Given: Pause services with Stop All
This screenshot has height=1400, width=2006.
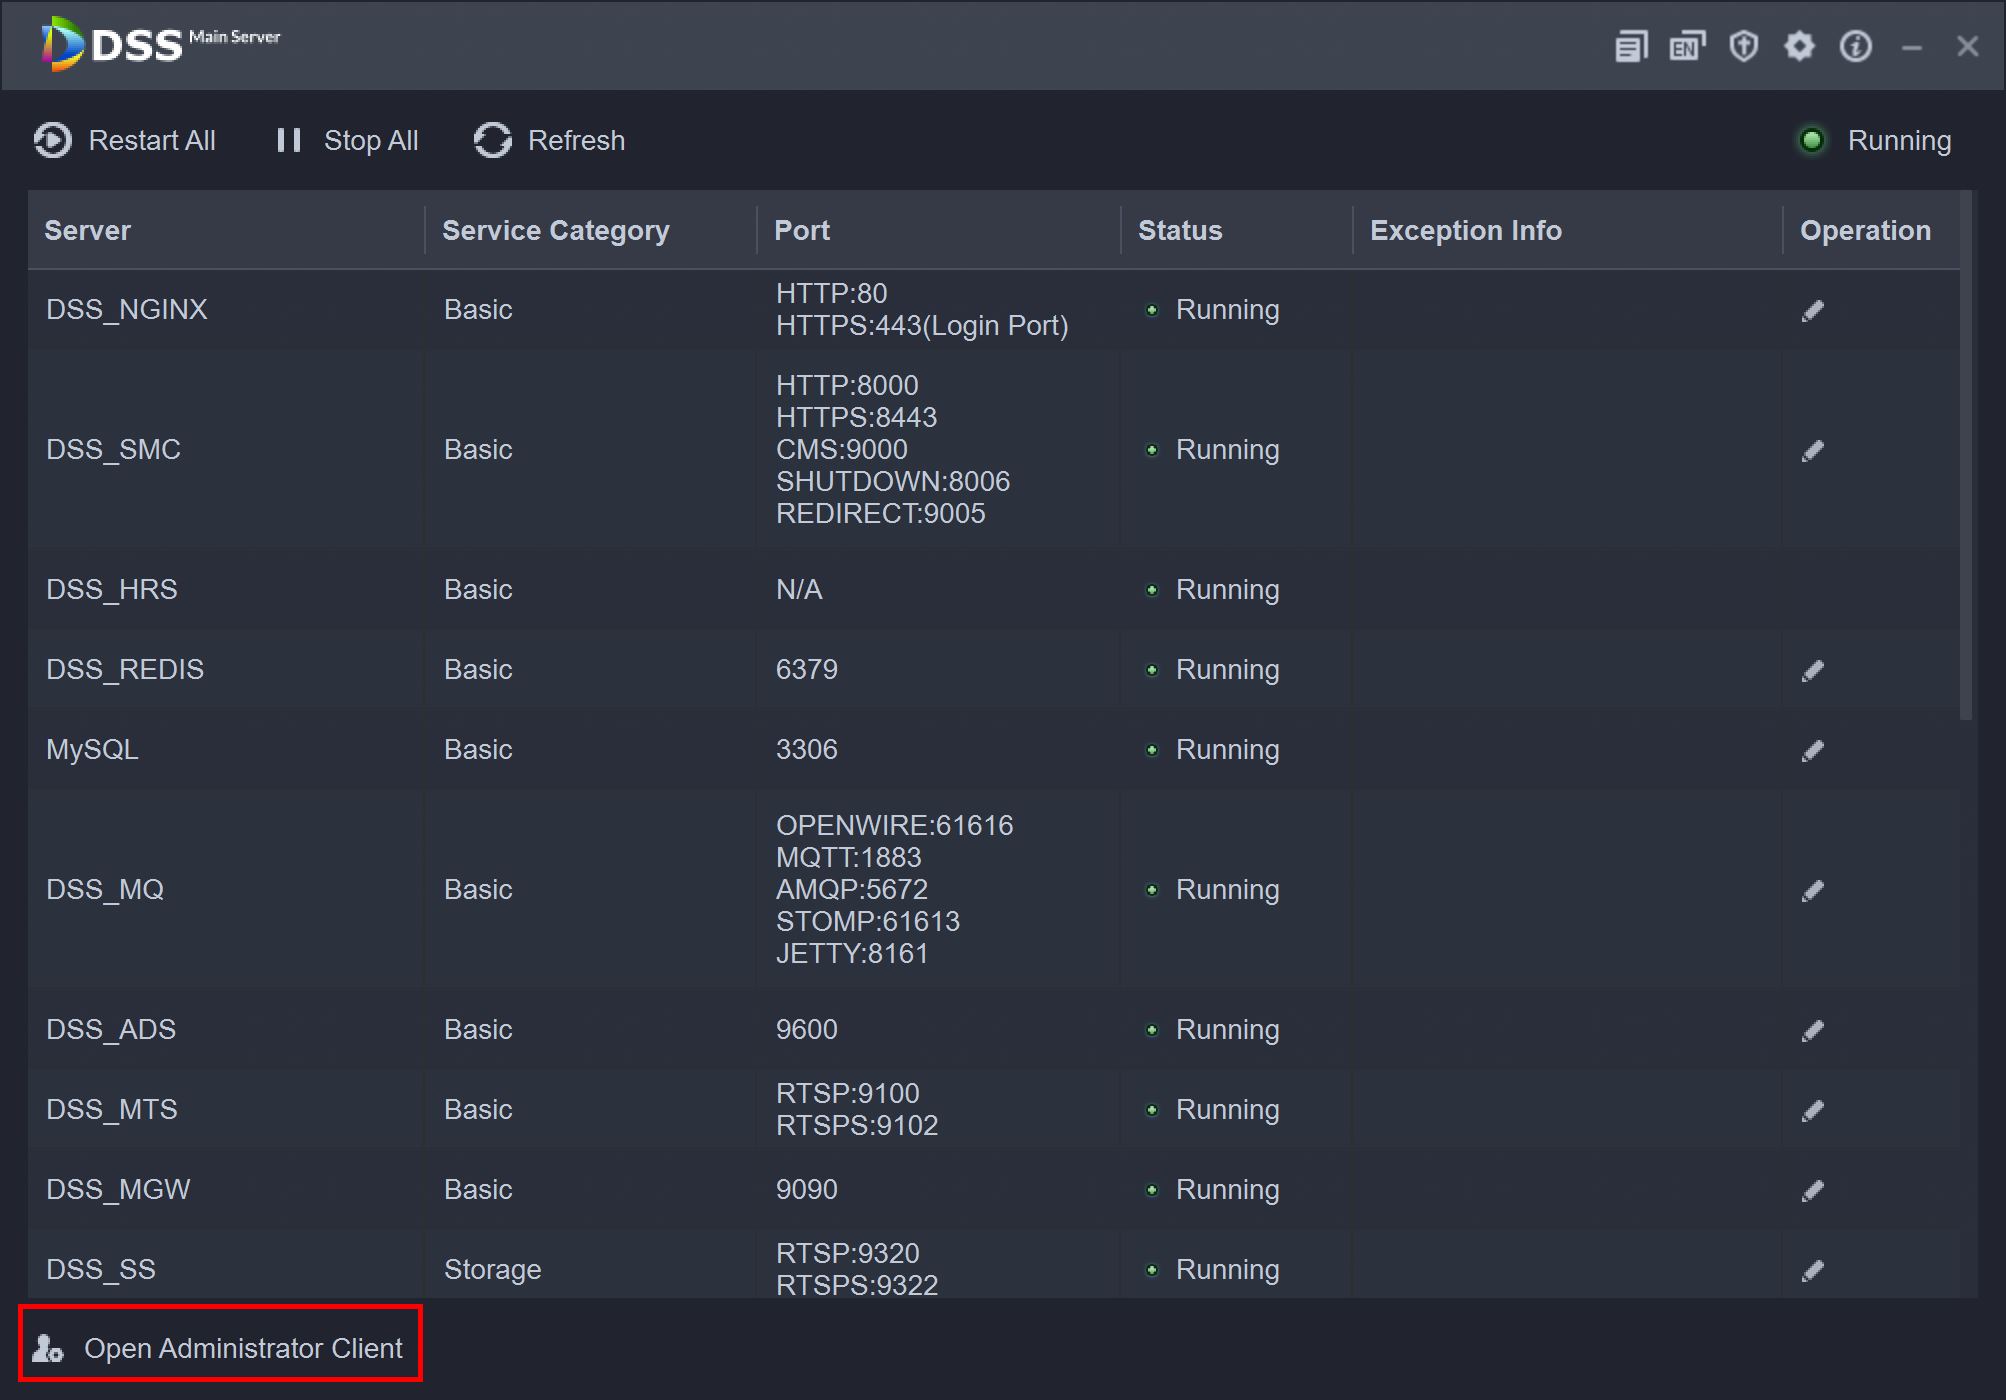Looking at the screenshot, I should click(x=348, y=141).
